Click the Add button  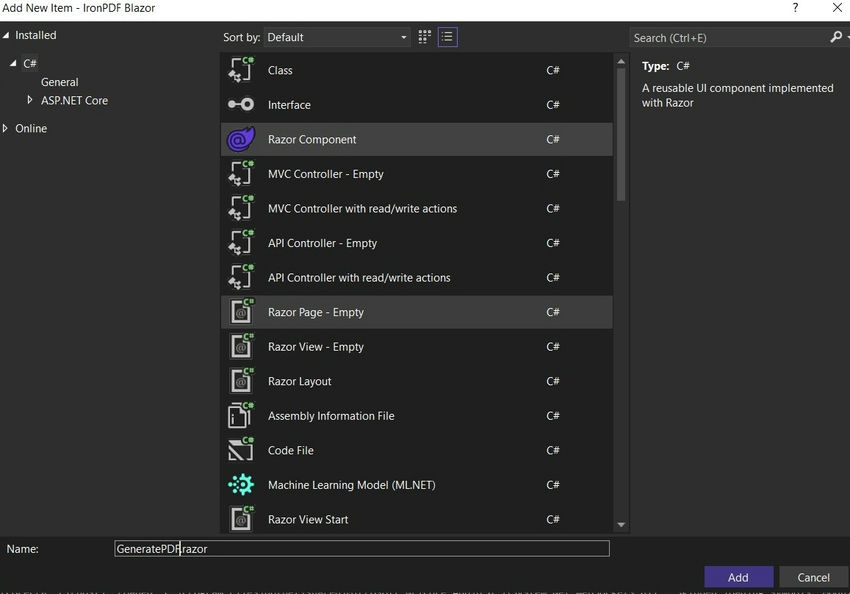(x=739, y=577)
